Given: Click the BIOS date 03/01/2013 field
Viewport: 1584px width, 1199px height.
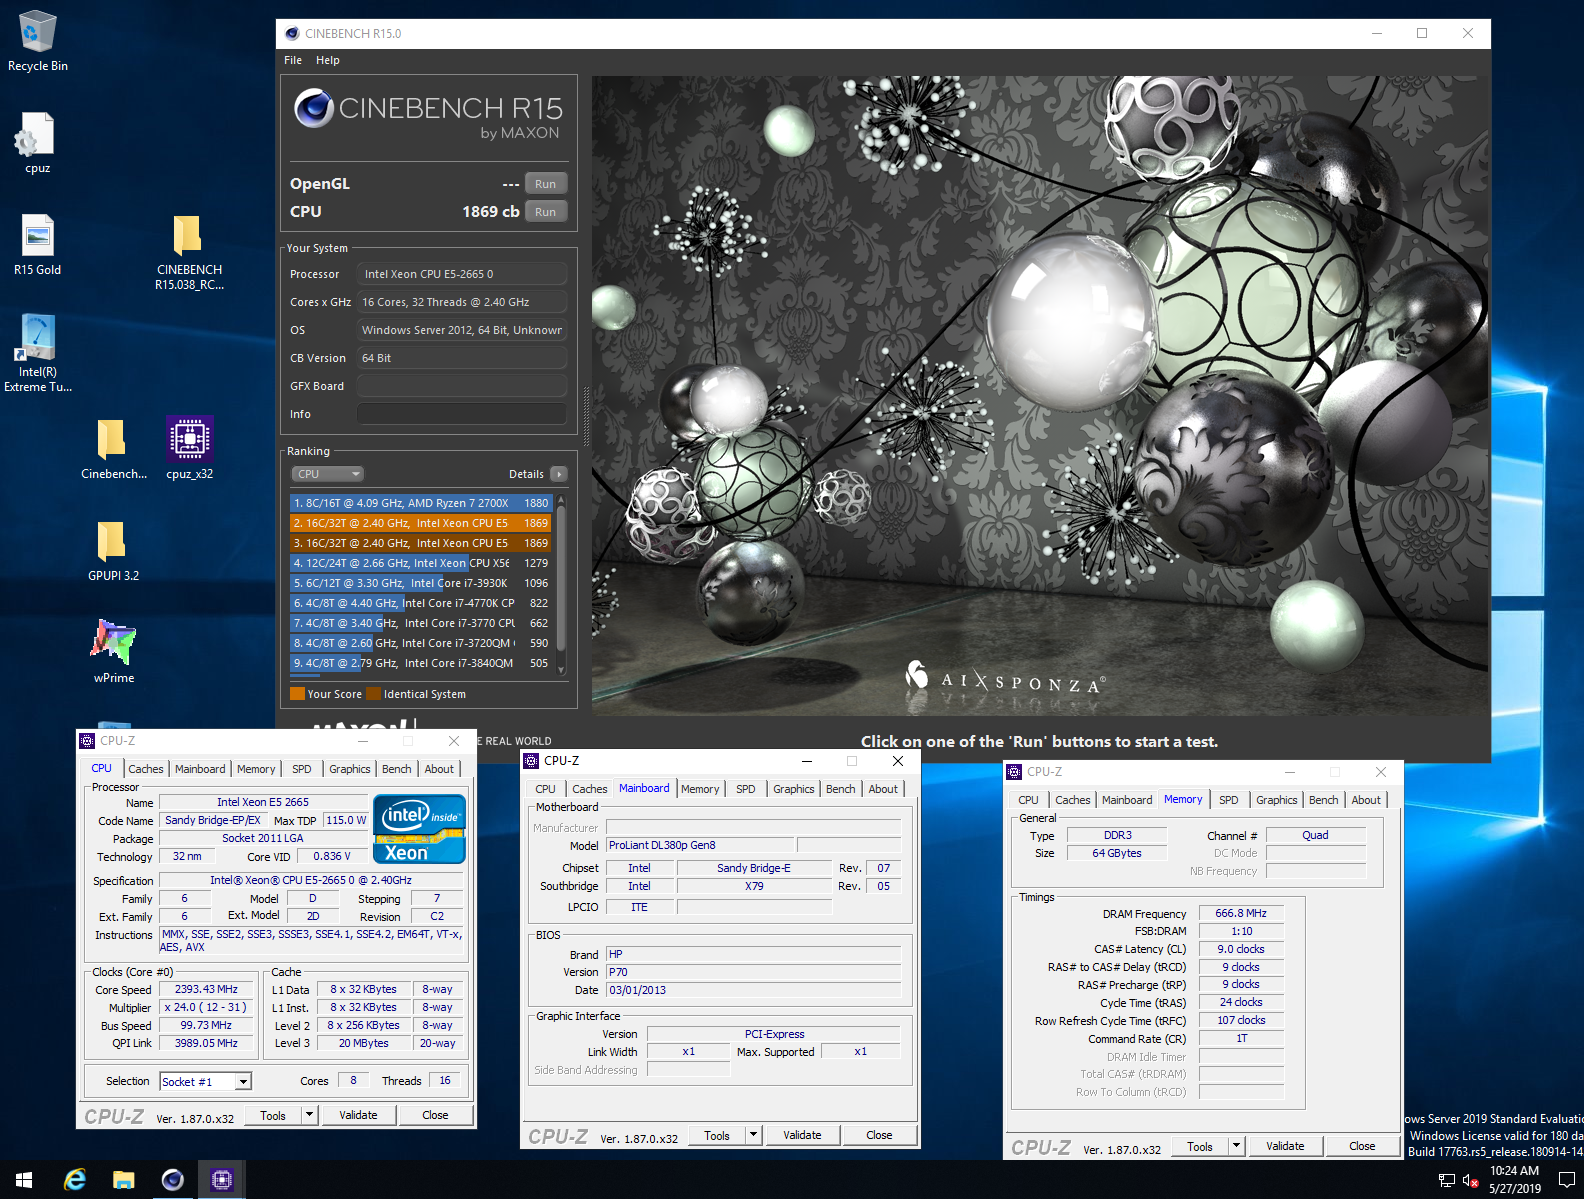Looking at the screenshot, I should 753,990.
